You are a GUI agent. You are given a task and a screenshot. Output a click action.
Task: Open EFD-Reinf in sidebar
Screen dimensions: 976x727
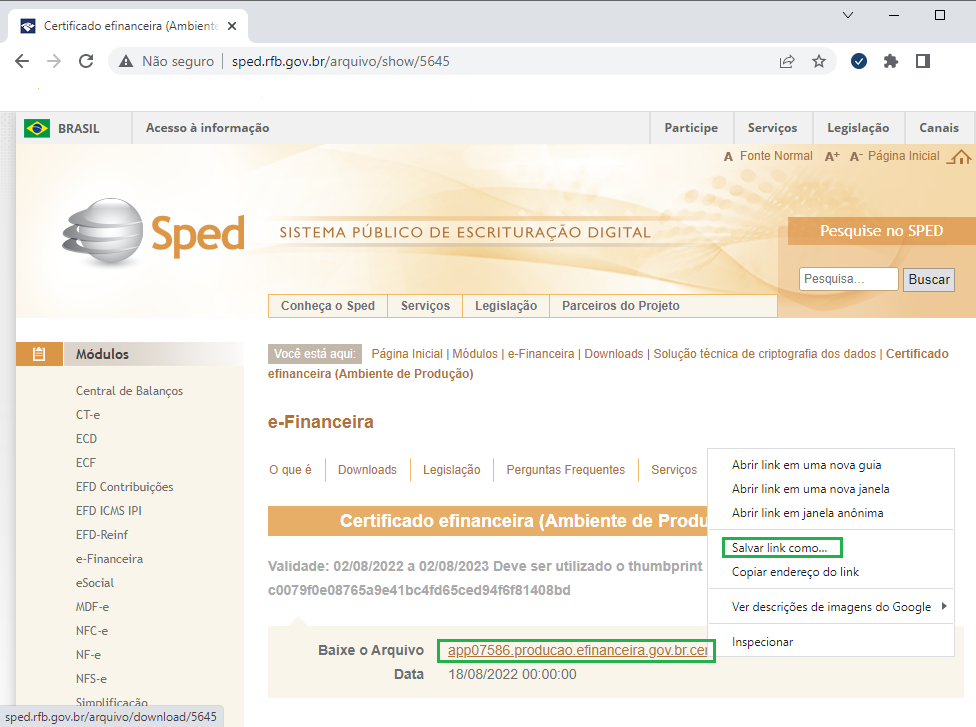[x=102, y=535]
